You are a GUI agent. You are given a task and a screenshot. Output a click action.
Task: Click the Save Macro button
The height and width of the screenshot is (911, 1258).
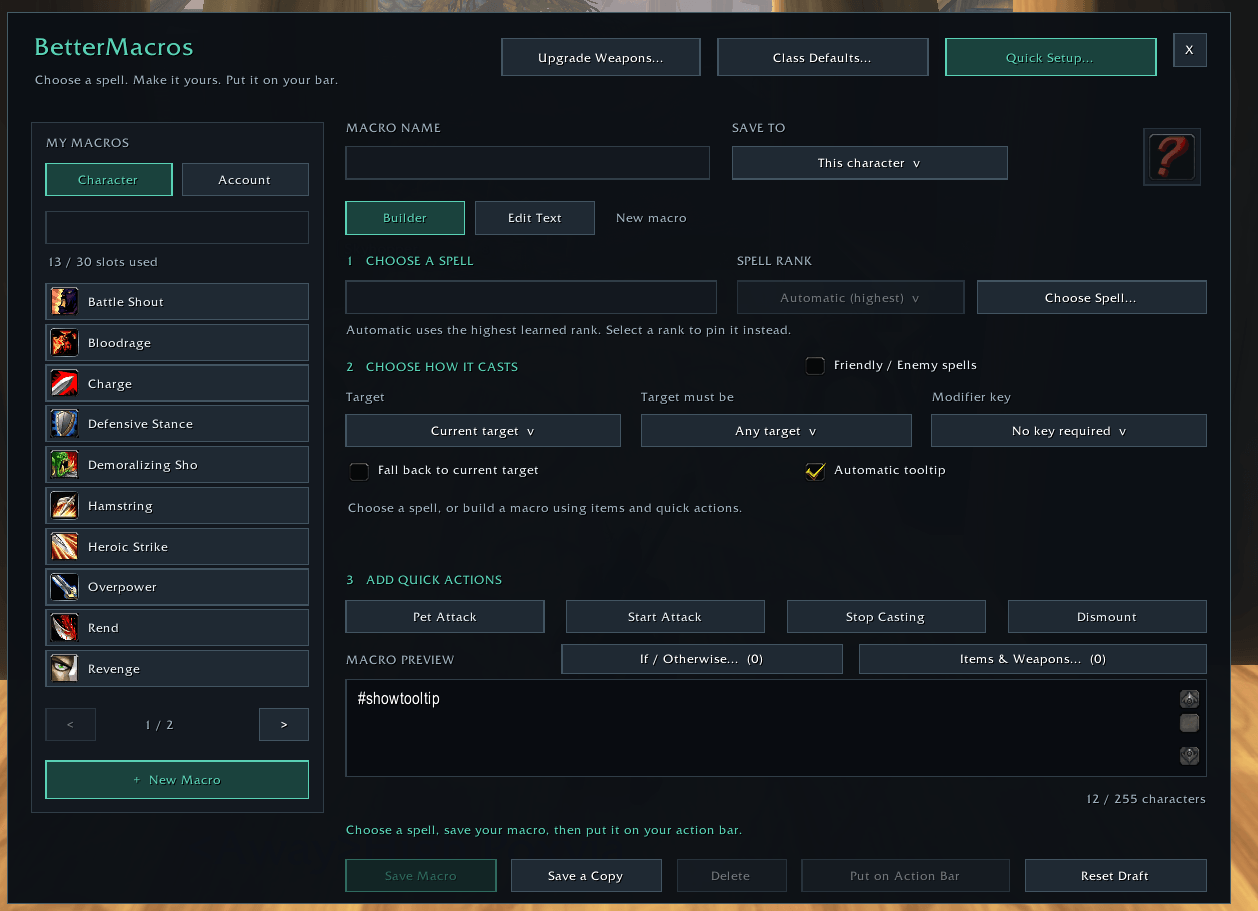click(x=421, y=876)
